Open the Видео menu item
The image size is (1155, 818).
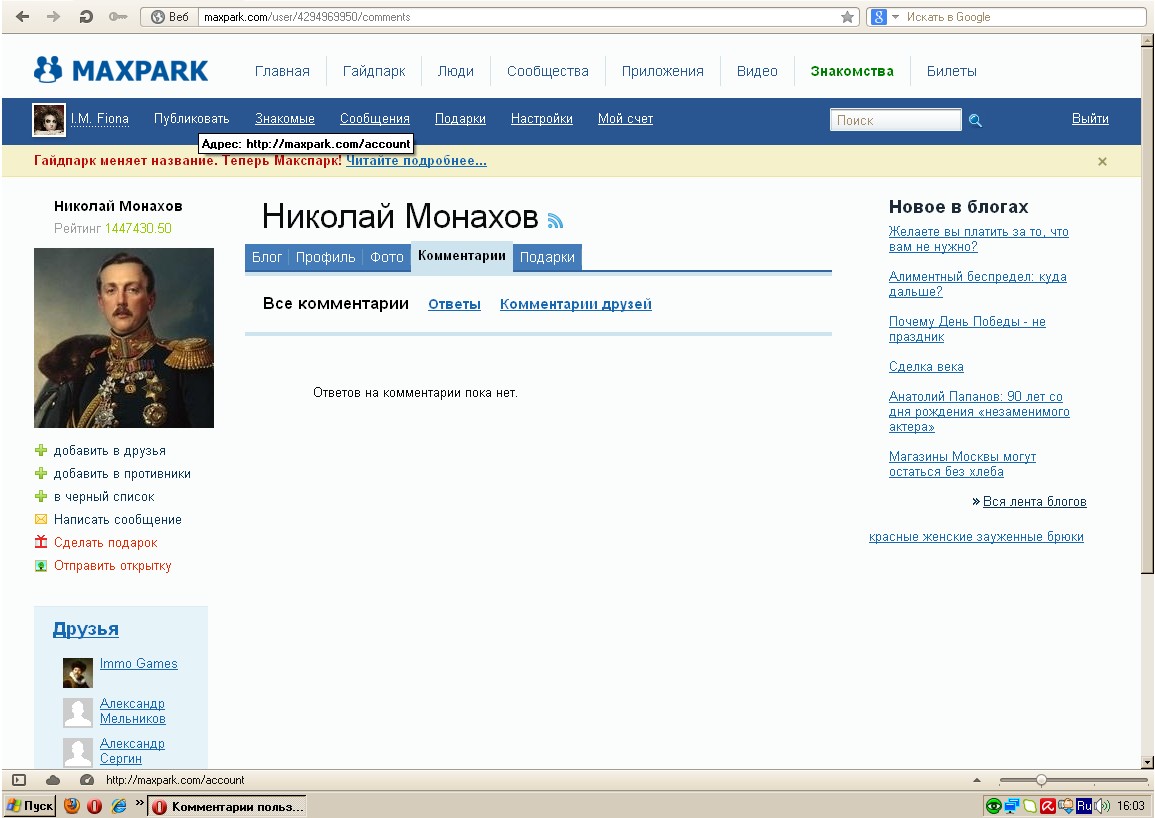point(756,71)
